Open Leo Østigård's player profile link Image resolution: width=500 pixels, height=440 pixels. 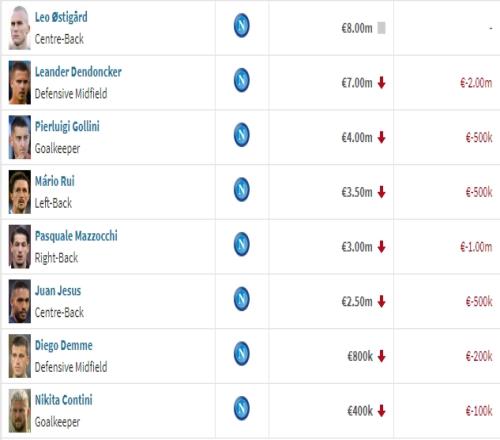pos(61,17)
